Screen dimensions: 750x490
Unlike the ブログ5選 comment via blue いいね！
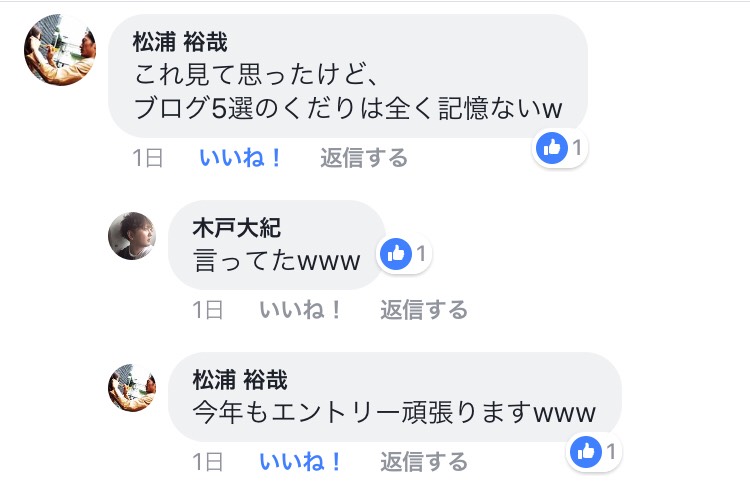pos(241,158)
